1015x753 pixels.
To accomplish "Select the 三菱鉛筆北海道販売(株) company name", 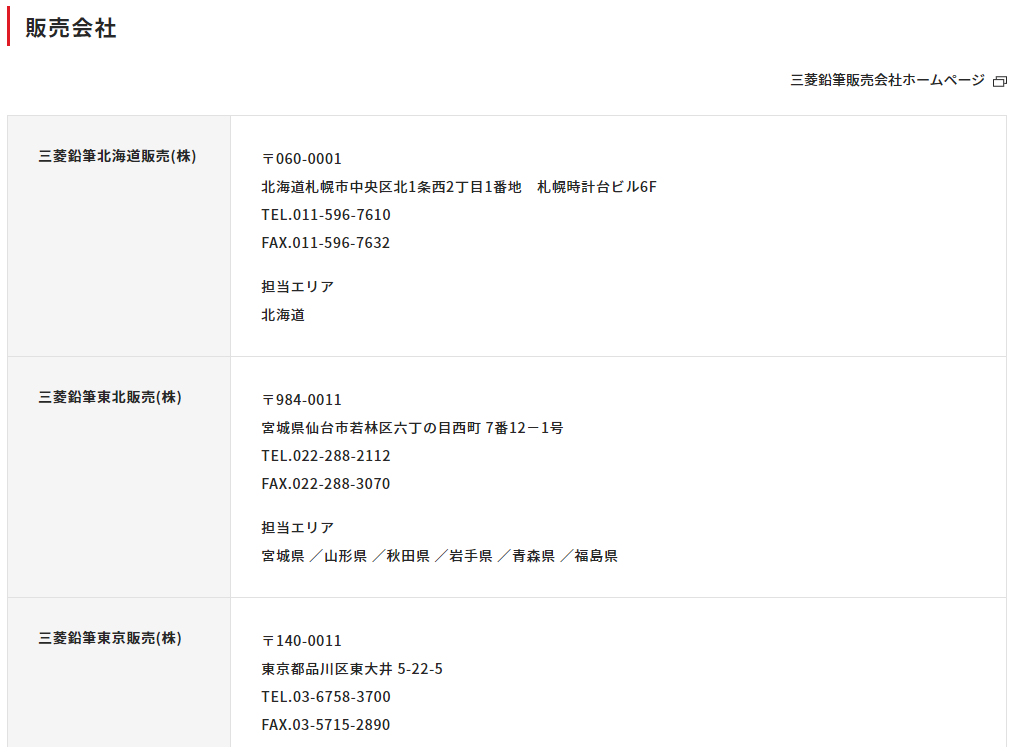I will point(117,156).
